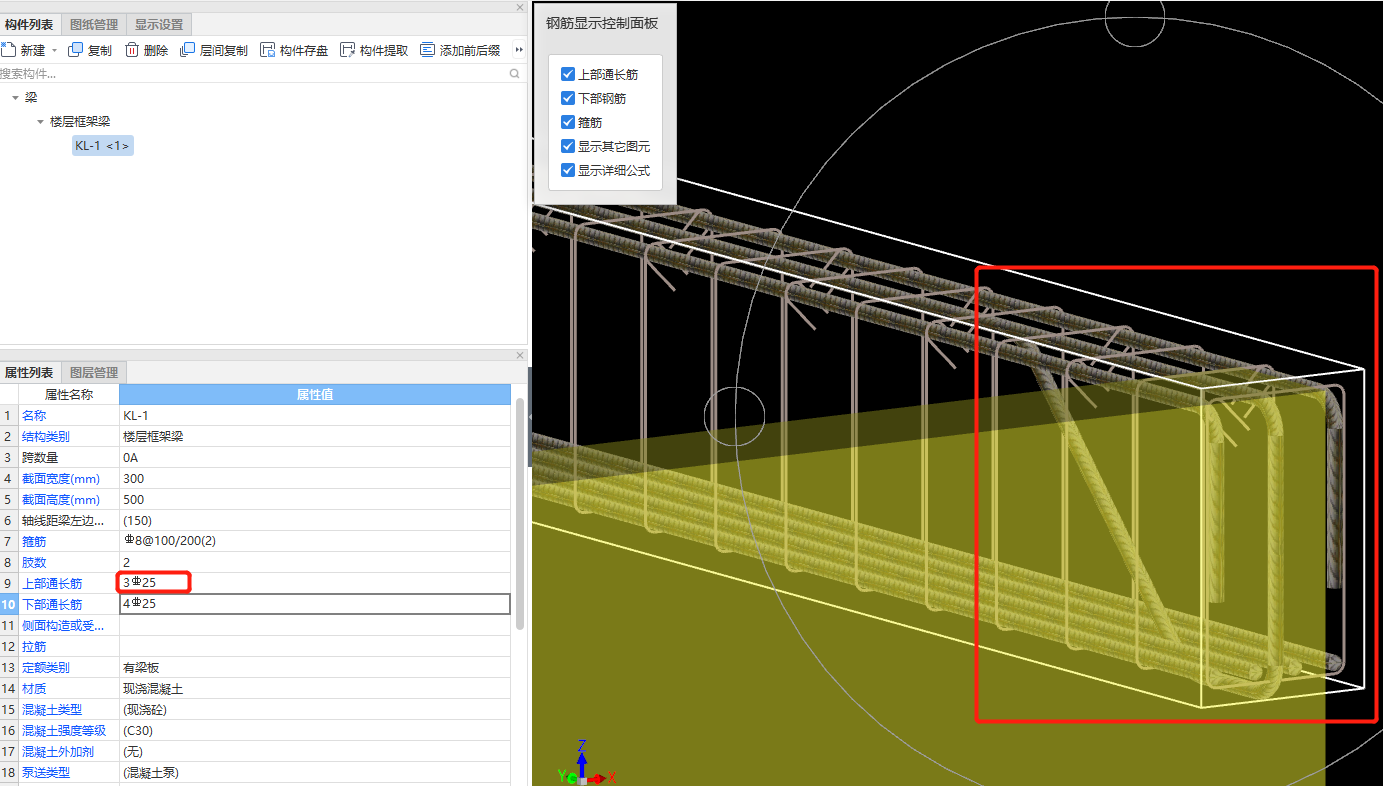The width and height of the screenshot is (1383, 786).
Task: Click the 属性名称 column header
Action: pyautogui.click(x=69, y=394)
